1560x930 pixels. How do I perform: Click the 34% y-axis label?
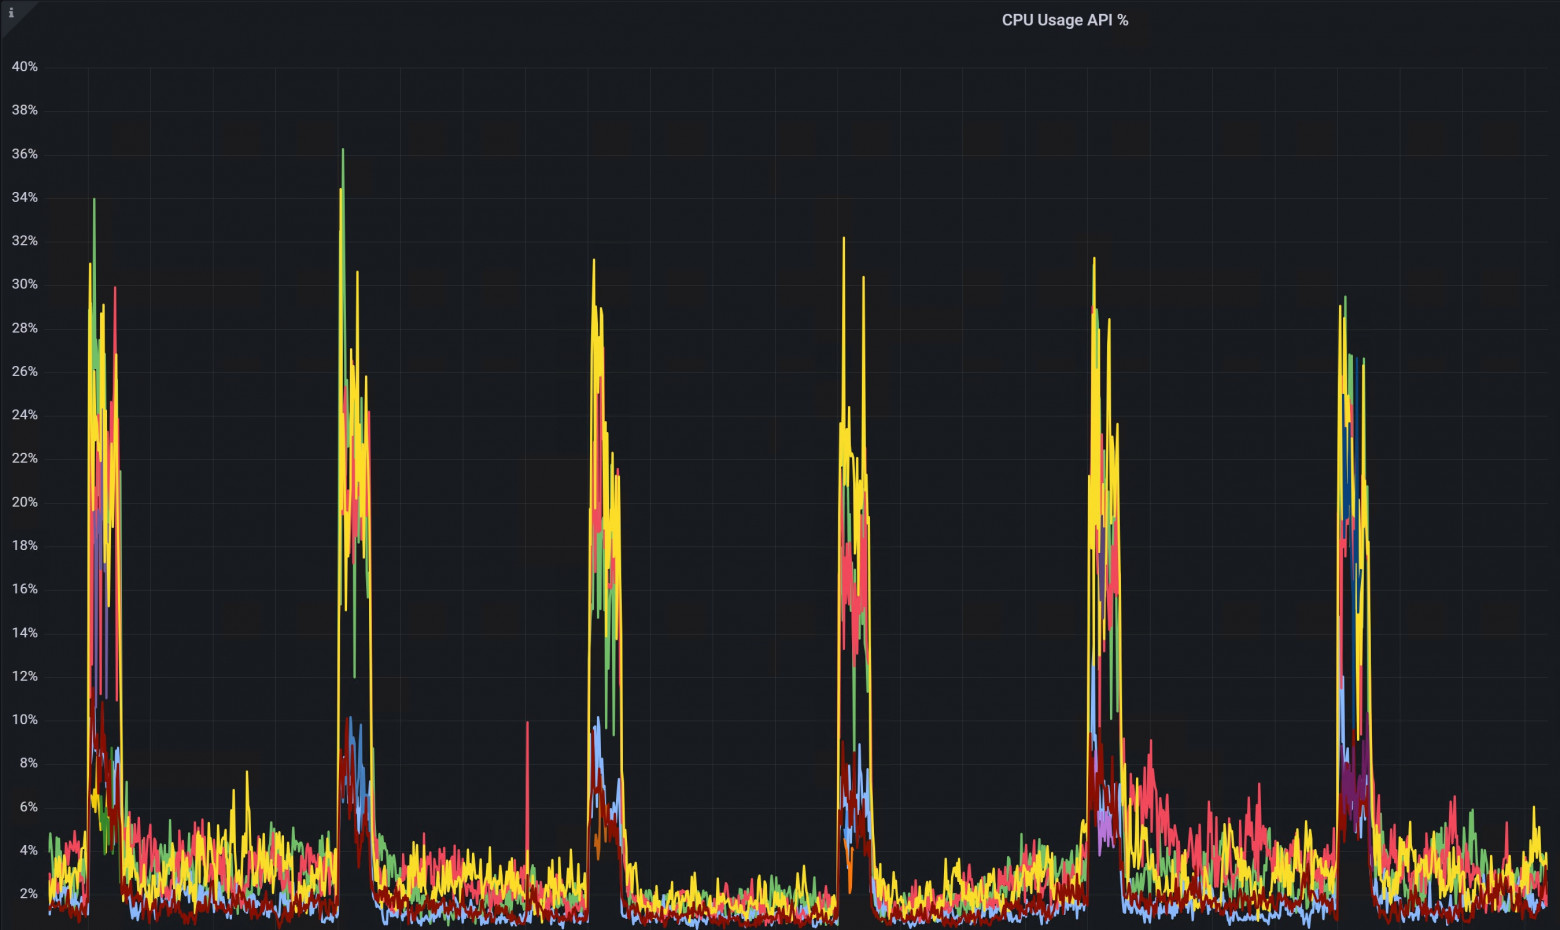[x=24, y=197]
